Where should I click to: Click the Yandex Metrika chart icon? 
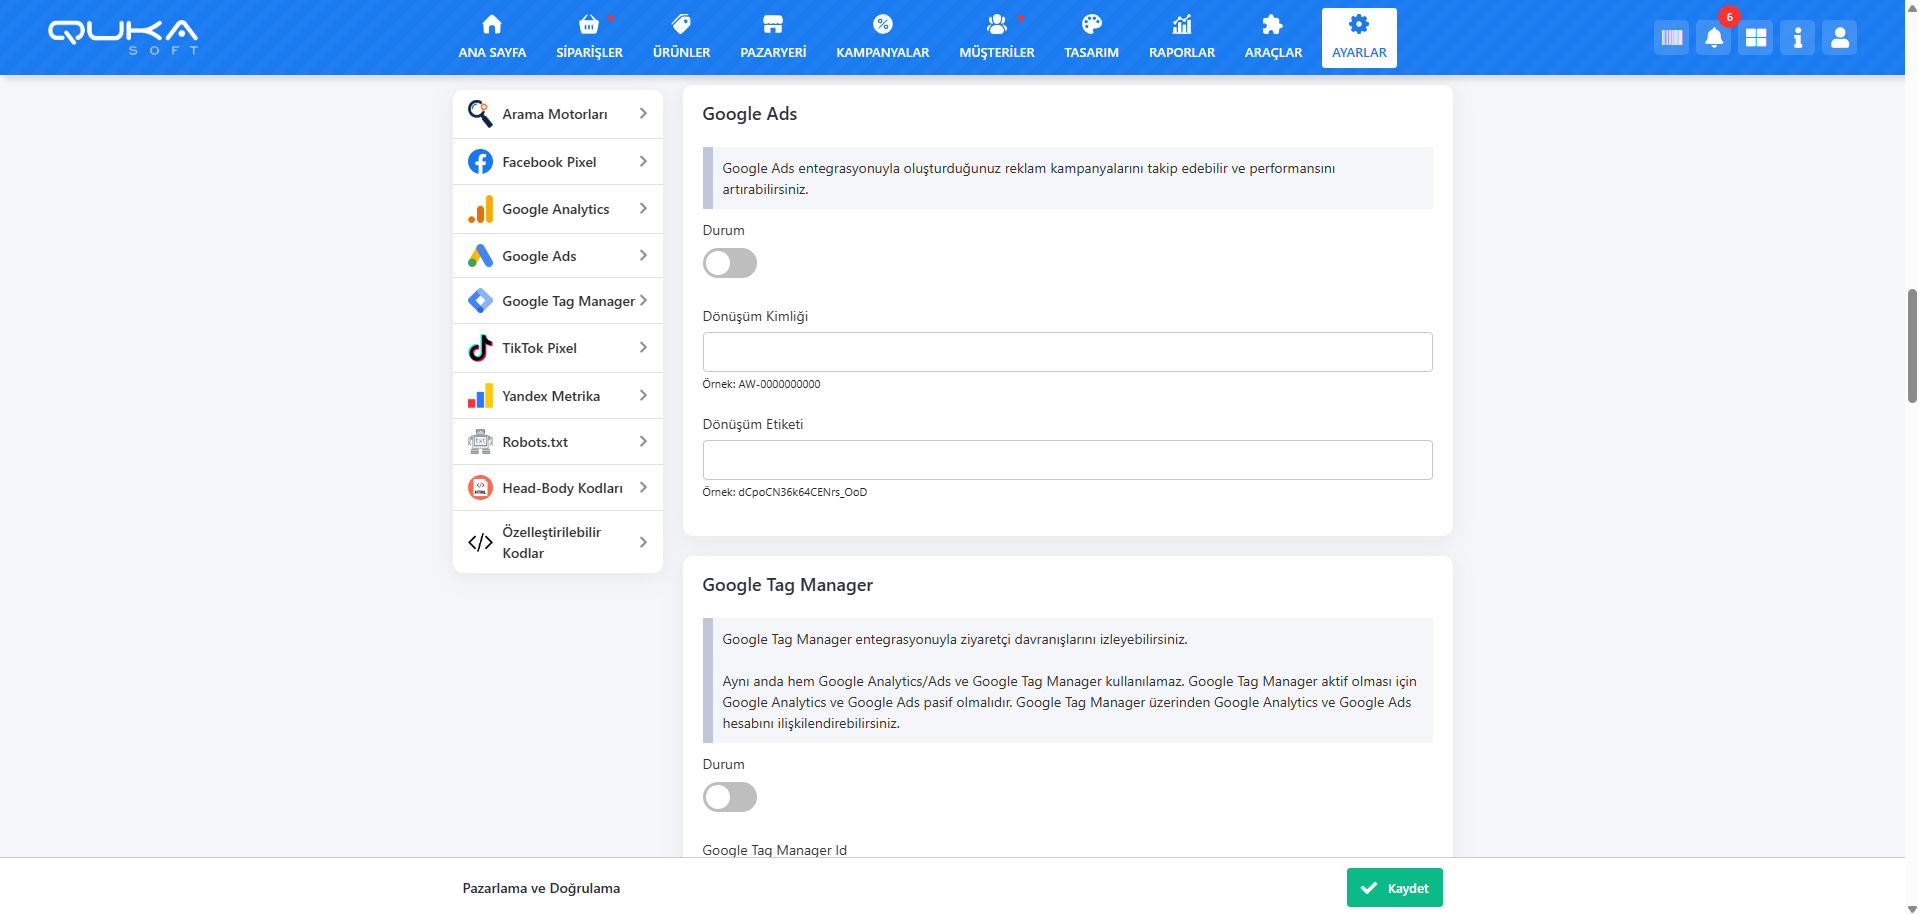(480, 396)
